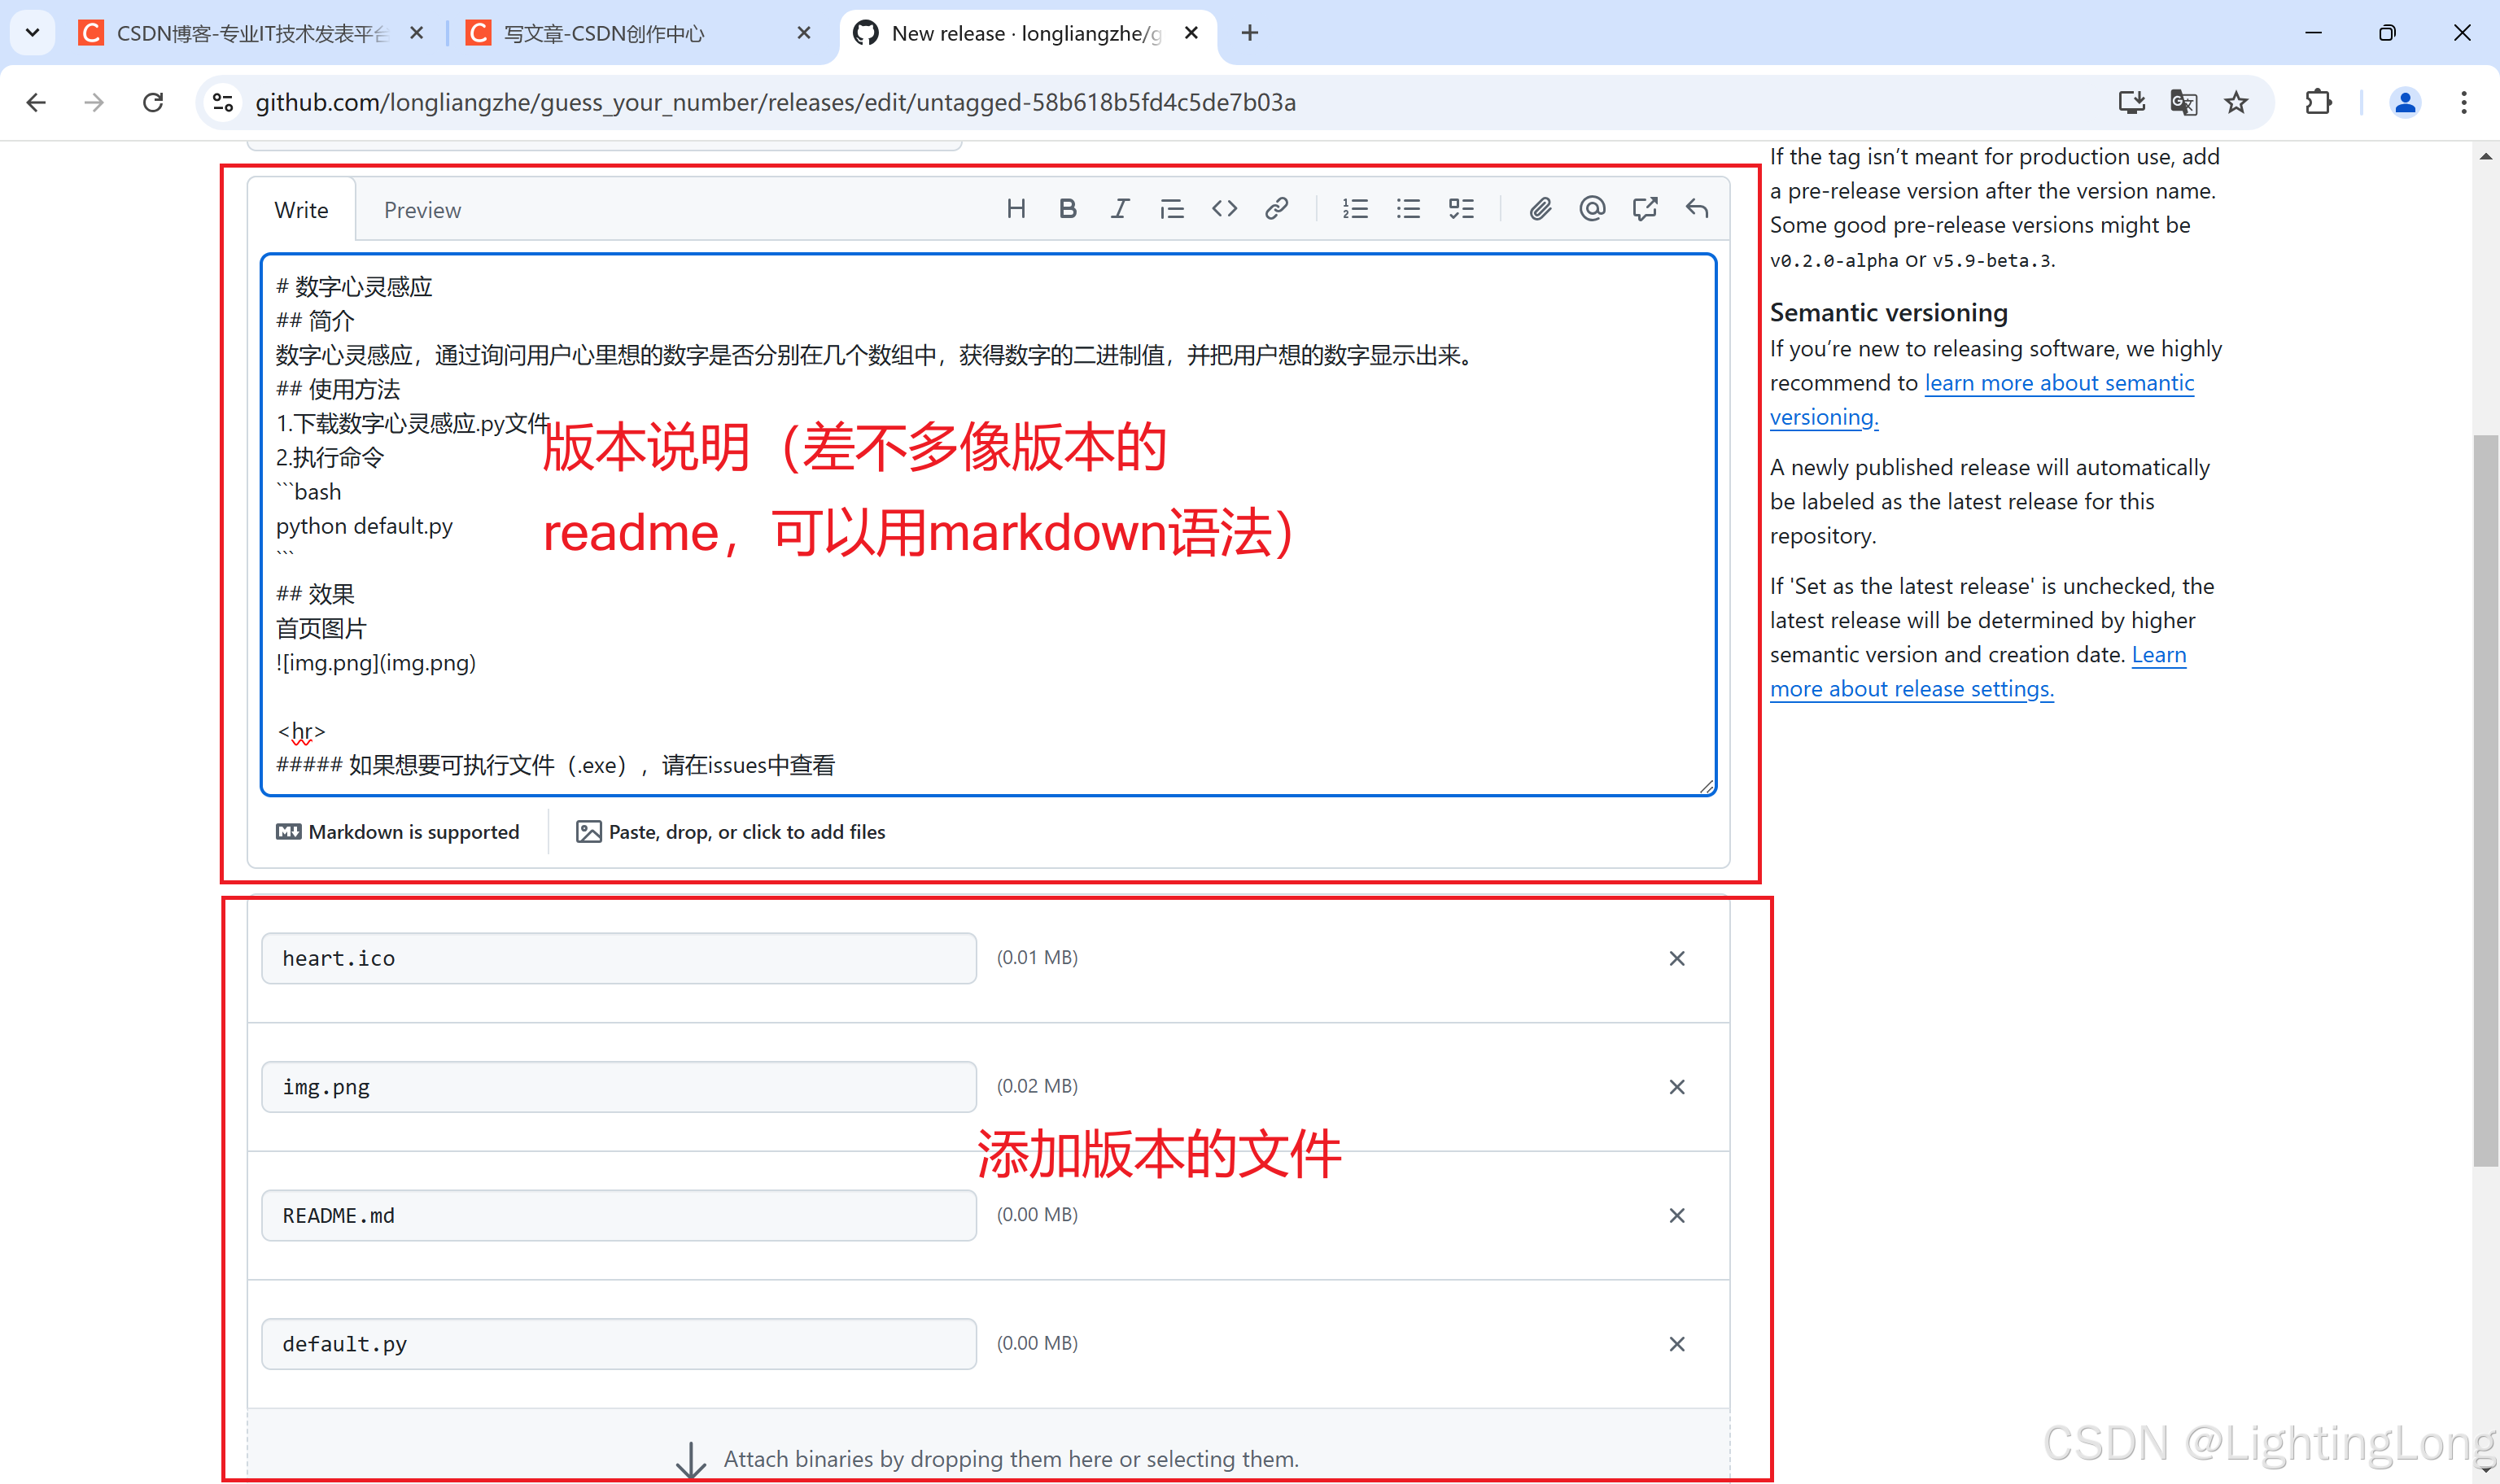The height and width of the screenshot is (1484, 2500).
Task: Open the learn more about semantic versioning link
Action: pos(2058,383)
